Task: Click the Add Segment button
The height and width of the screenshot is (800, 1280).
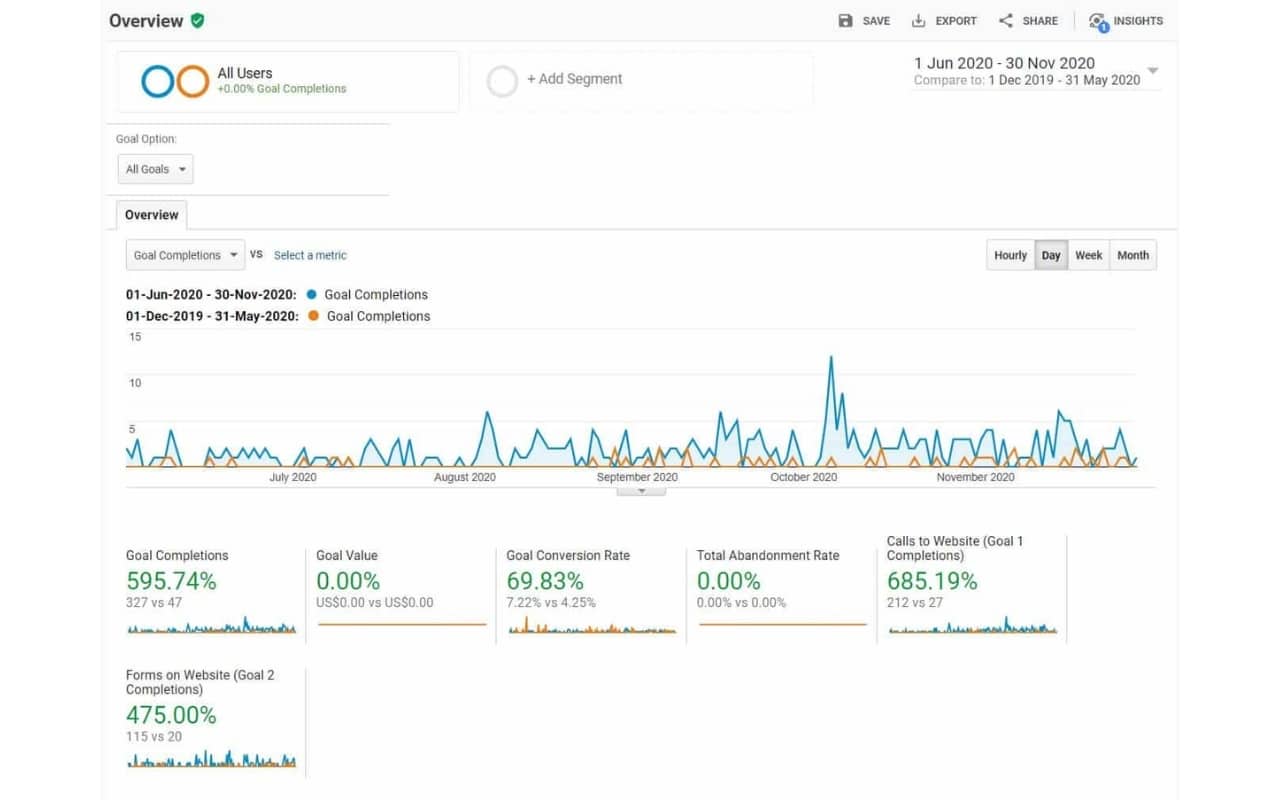Action: (x=574, y=79)
